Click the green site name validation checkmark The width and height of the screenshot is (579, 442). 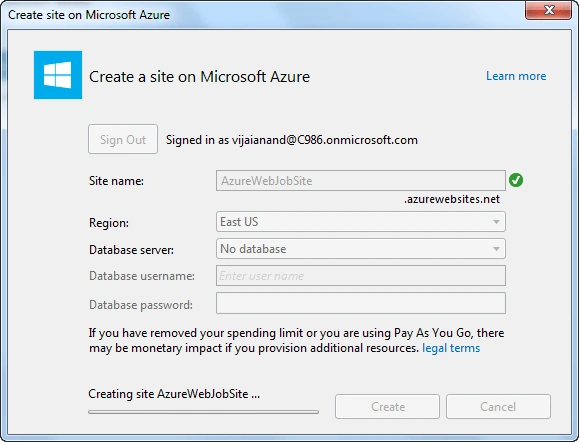coord(515,180)
